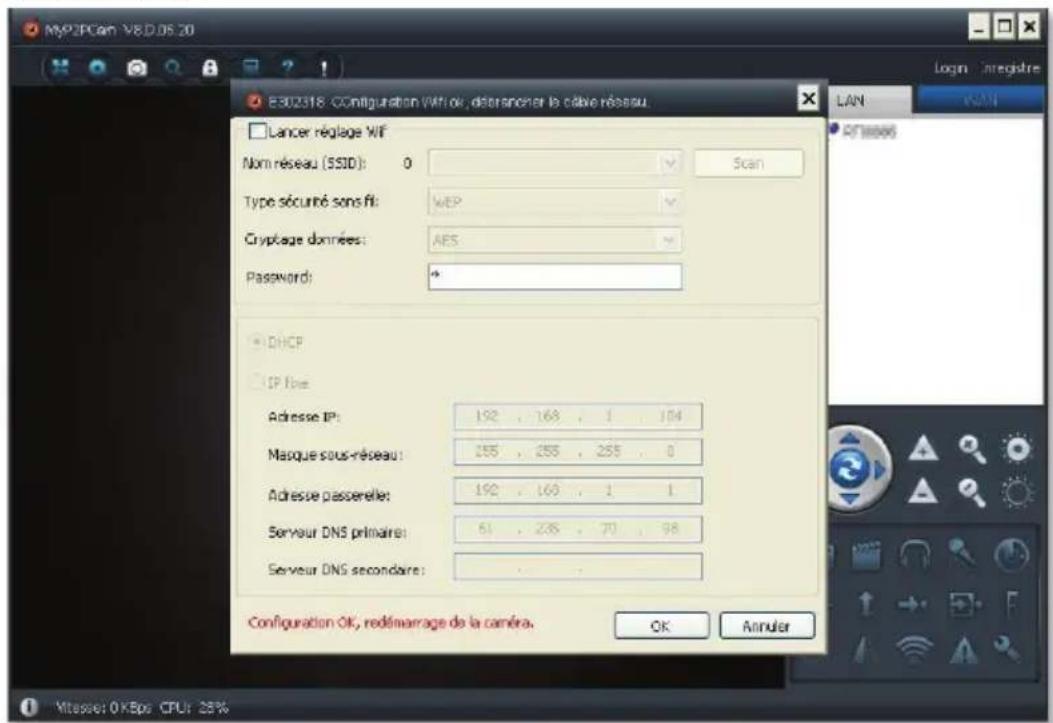
Task: Click the monitor screen icon in toolbar
Action: click(x=250, y=67)
